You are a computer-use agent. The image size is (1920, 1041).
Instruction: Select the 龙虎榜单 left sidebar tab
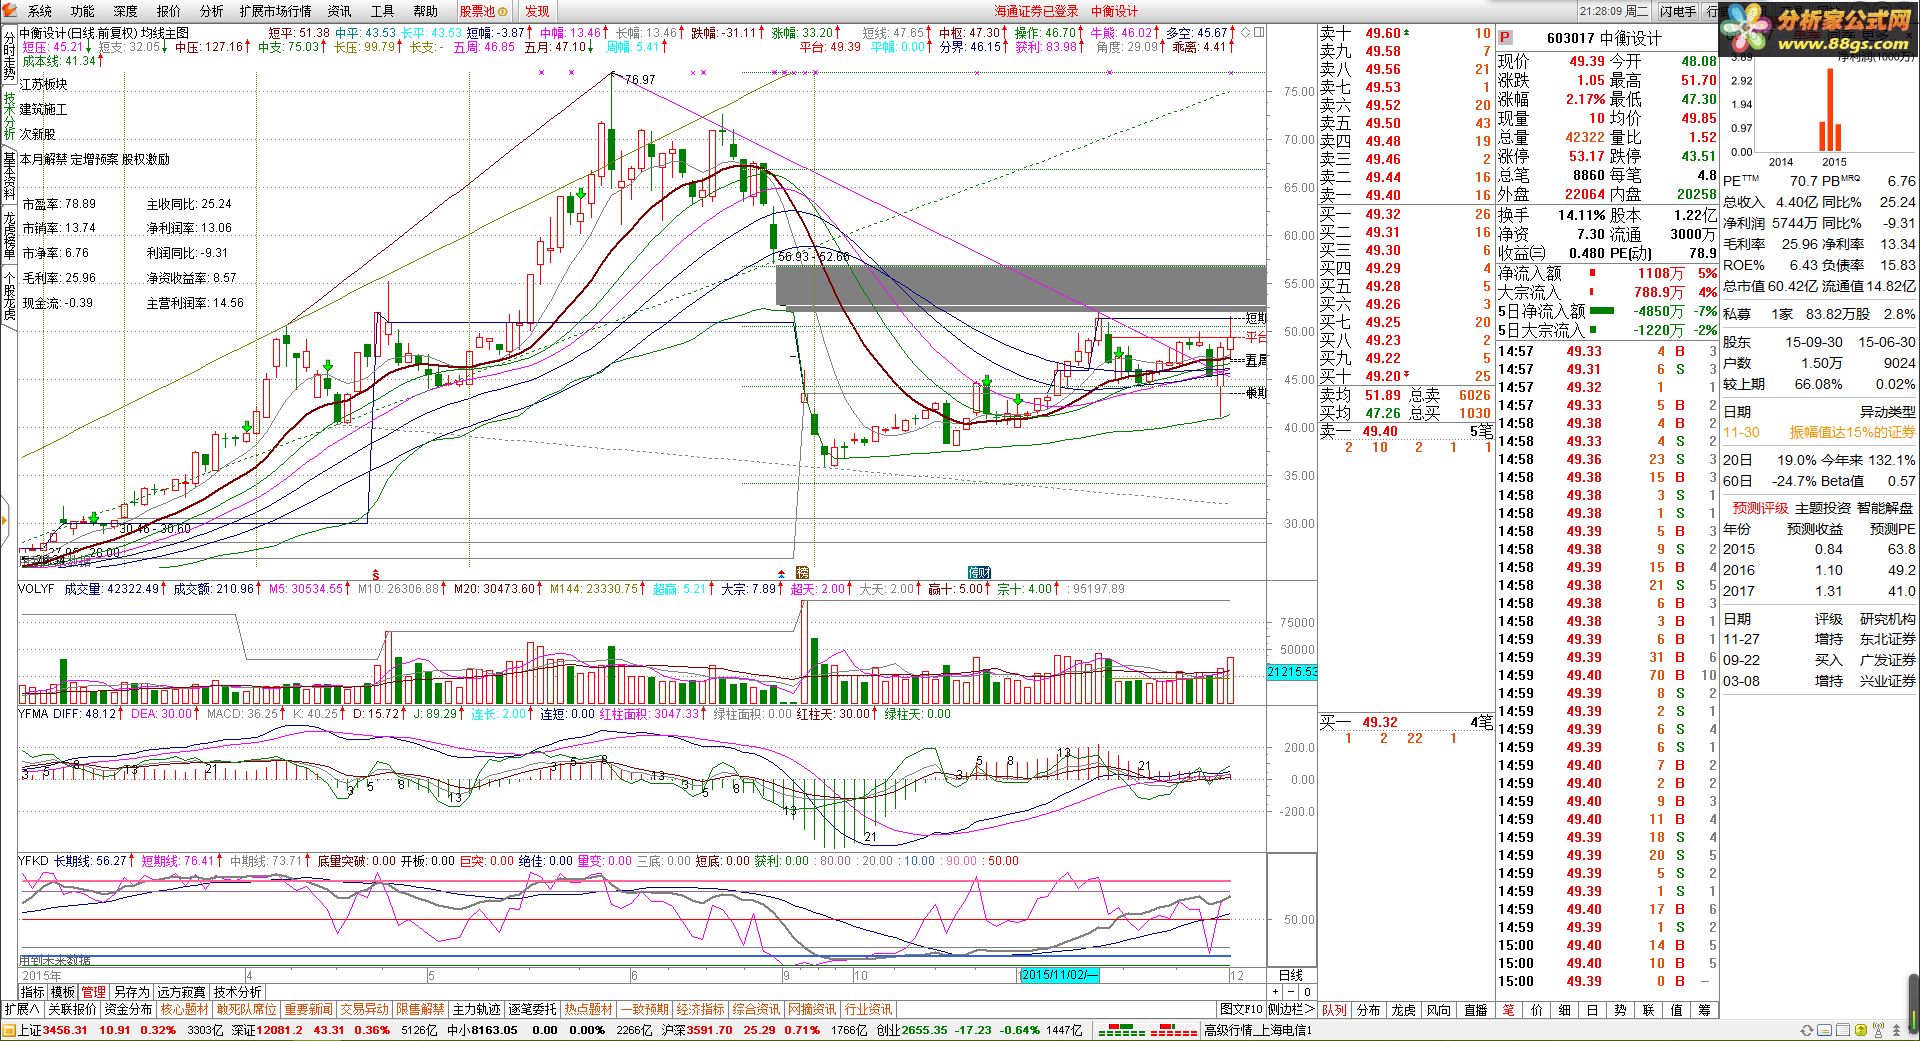point(9,236)
